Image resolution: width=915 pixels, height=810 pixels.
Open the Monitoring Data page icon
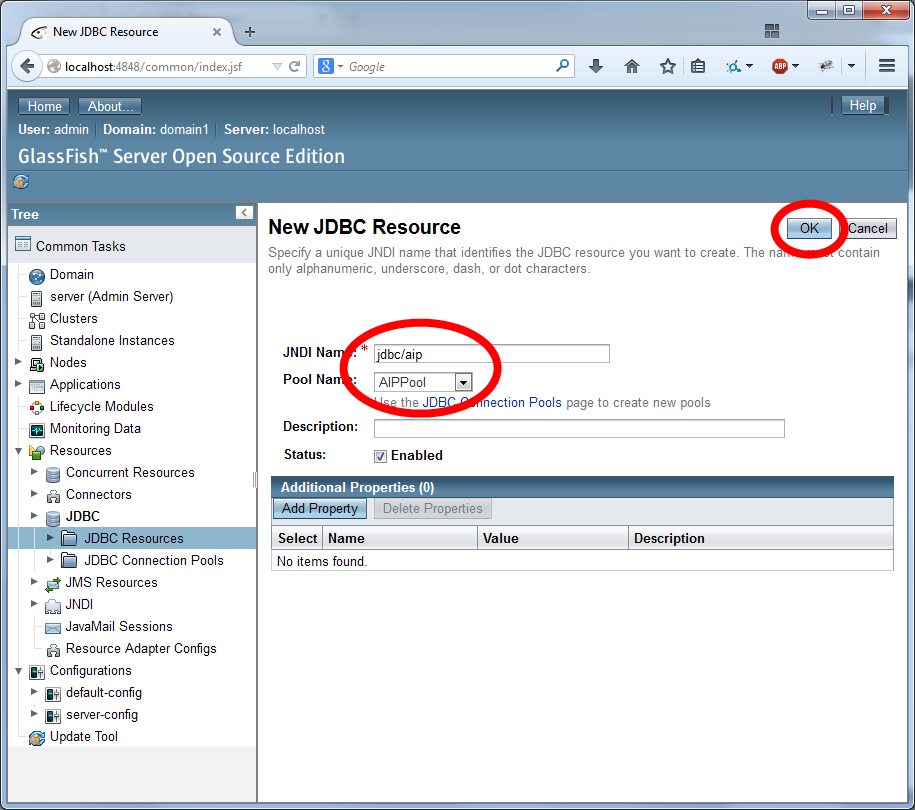pyautogui.click(x=36, y=428)
